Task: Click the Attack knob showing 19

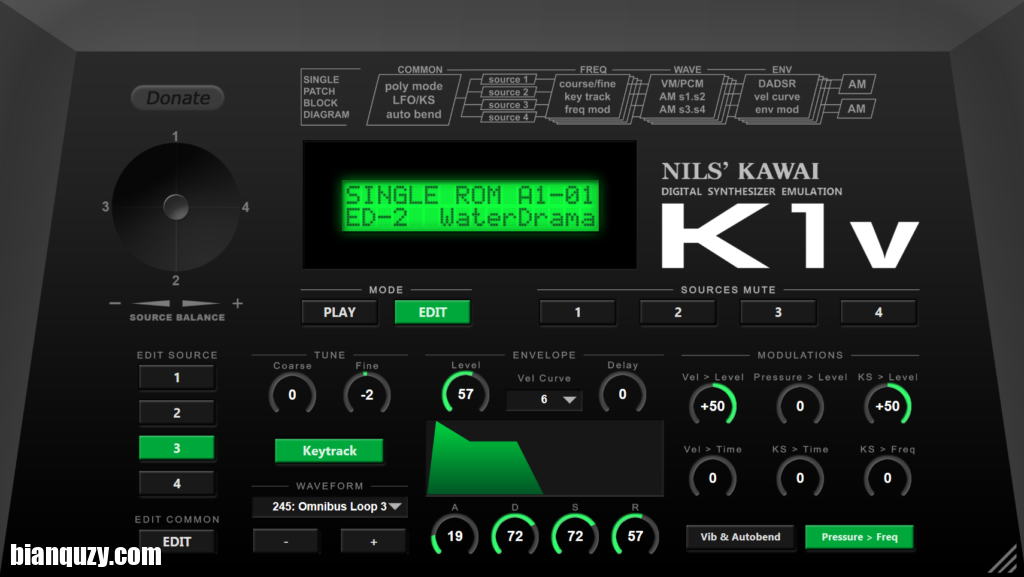Action: [x=455, y=536]
